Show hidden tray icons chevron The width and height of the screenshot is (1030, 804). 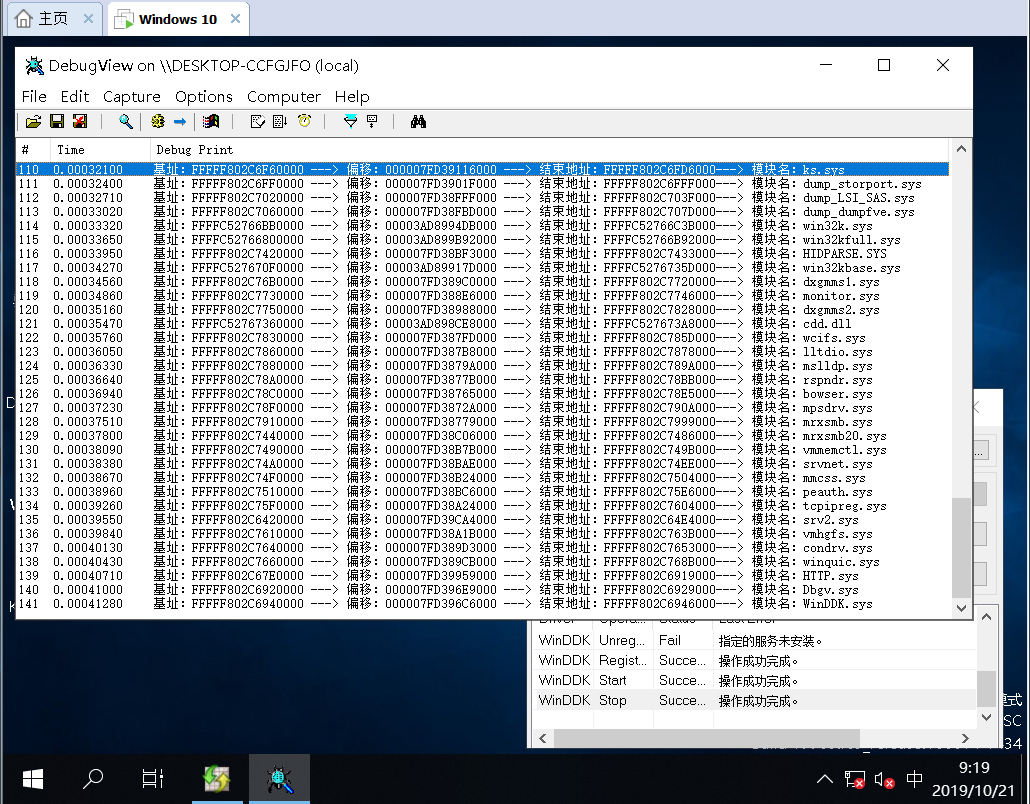click(824, 780)
